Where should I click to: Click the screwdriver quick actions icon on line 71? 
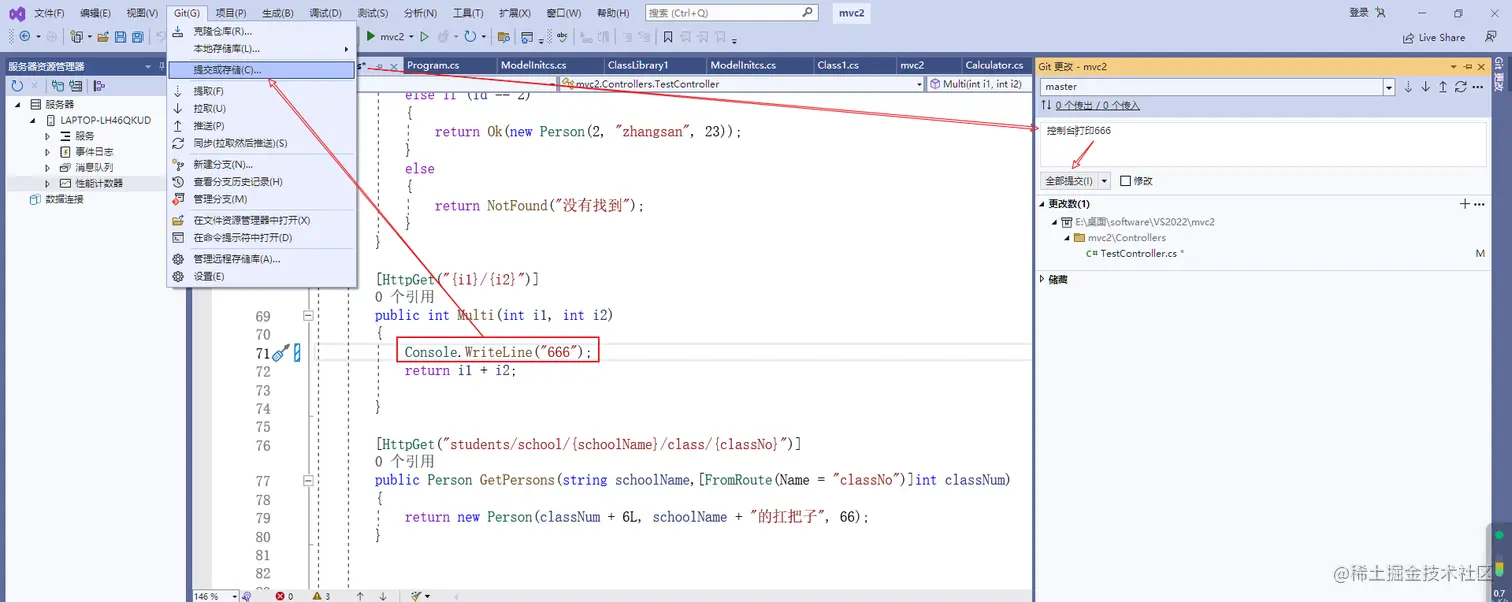click(x=280, y=352)
